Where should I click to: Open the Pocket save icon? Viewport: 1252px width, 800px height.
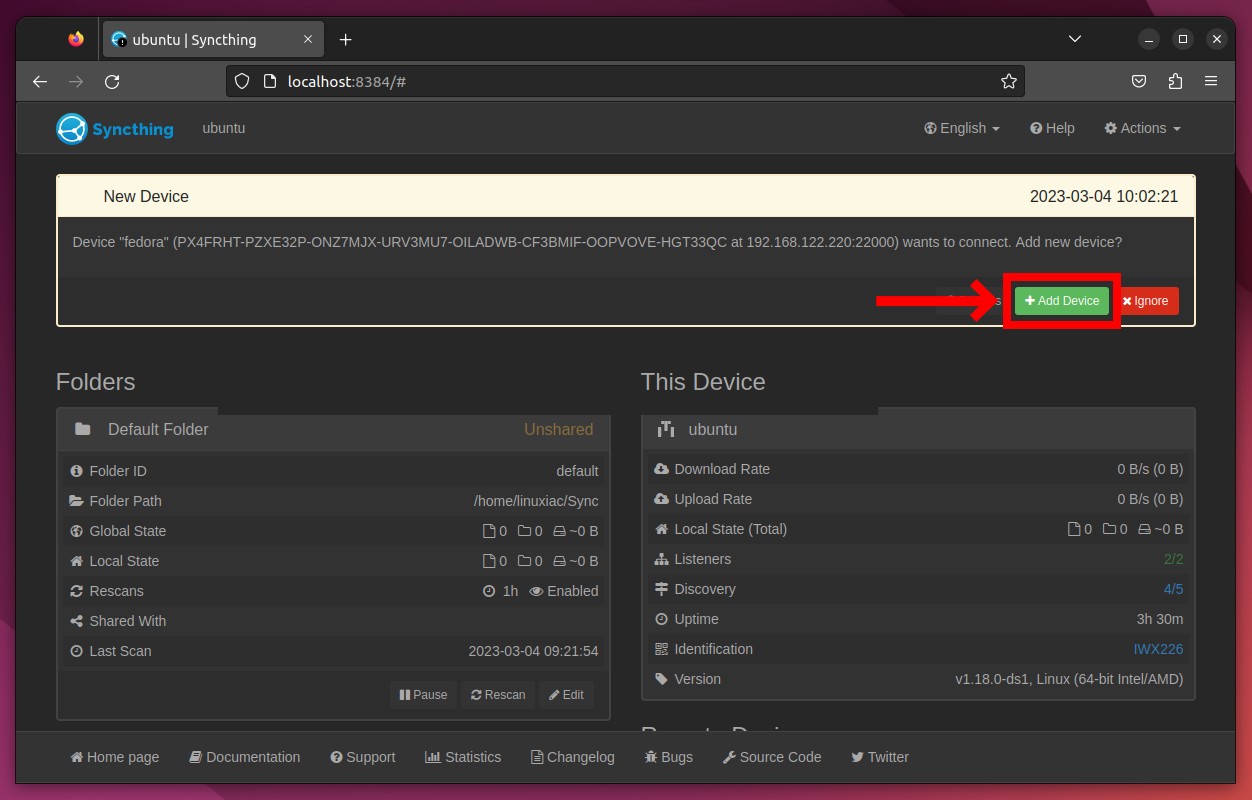[1139, 81]
